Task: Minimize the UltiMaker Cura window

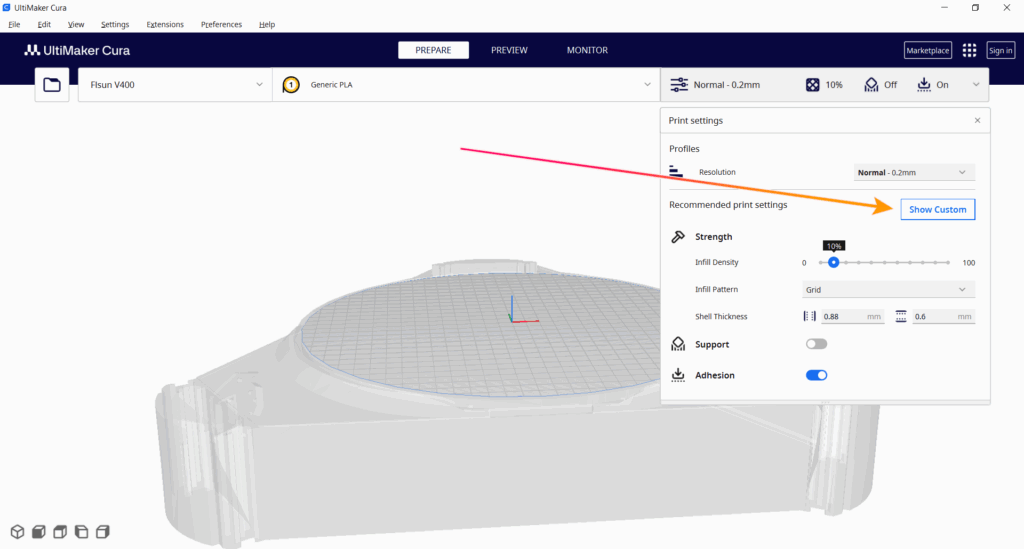Action: point(944,8)
